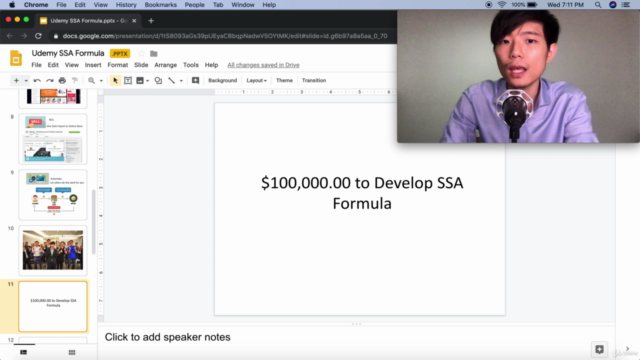Screen dimensions: 640x360
Task: Open the insert image dropdown arrow
Action: [x=147, y=81]
